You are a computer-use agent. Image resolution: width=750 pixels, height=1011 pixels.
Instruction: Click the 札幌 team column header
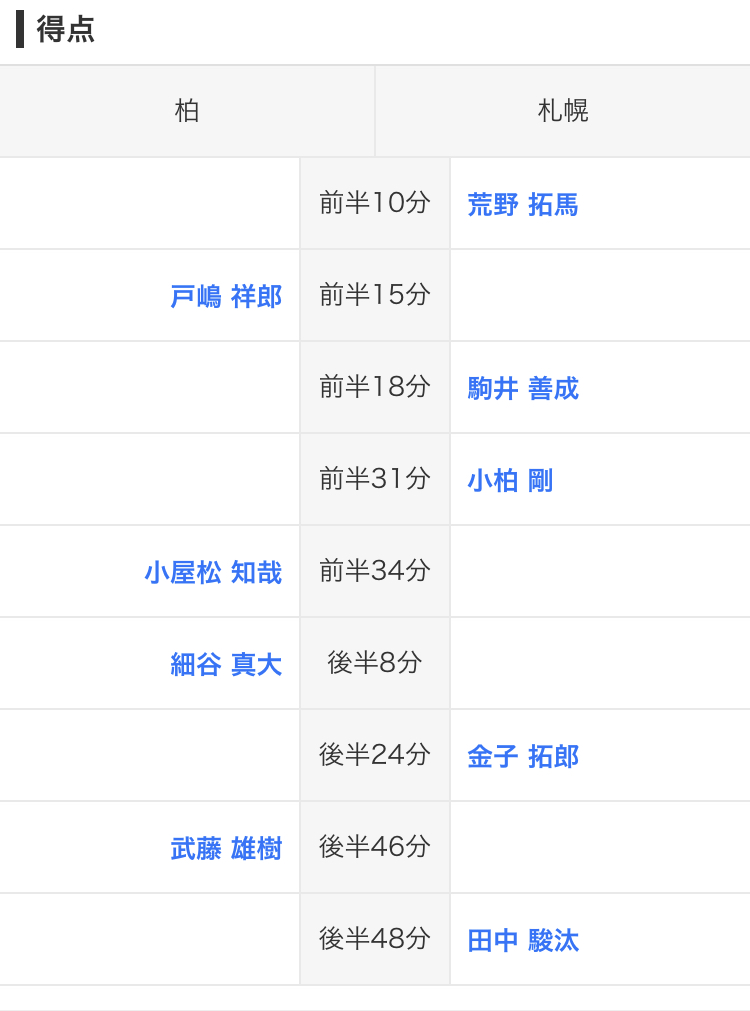tap(563, 111)
